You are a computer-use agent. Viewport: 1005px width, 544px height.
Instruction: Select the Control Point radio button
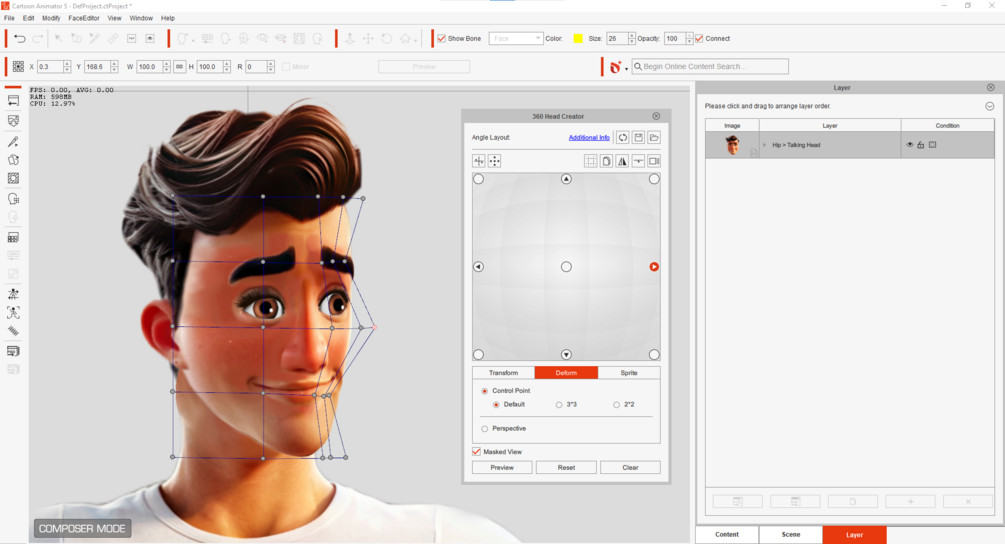[485, 391]
